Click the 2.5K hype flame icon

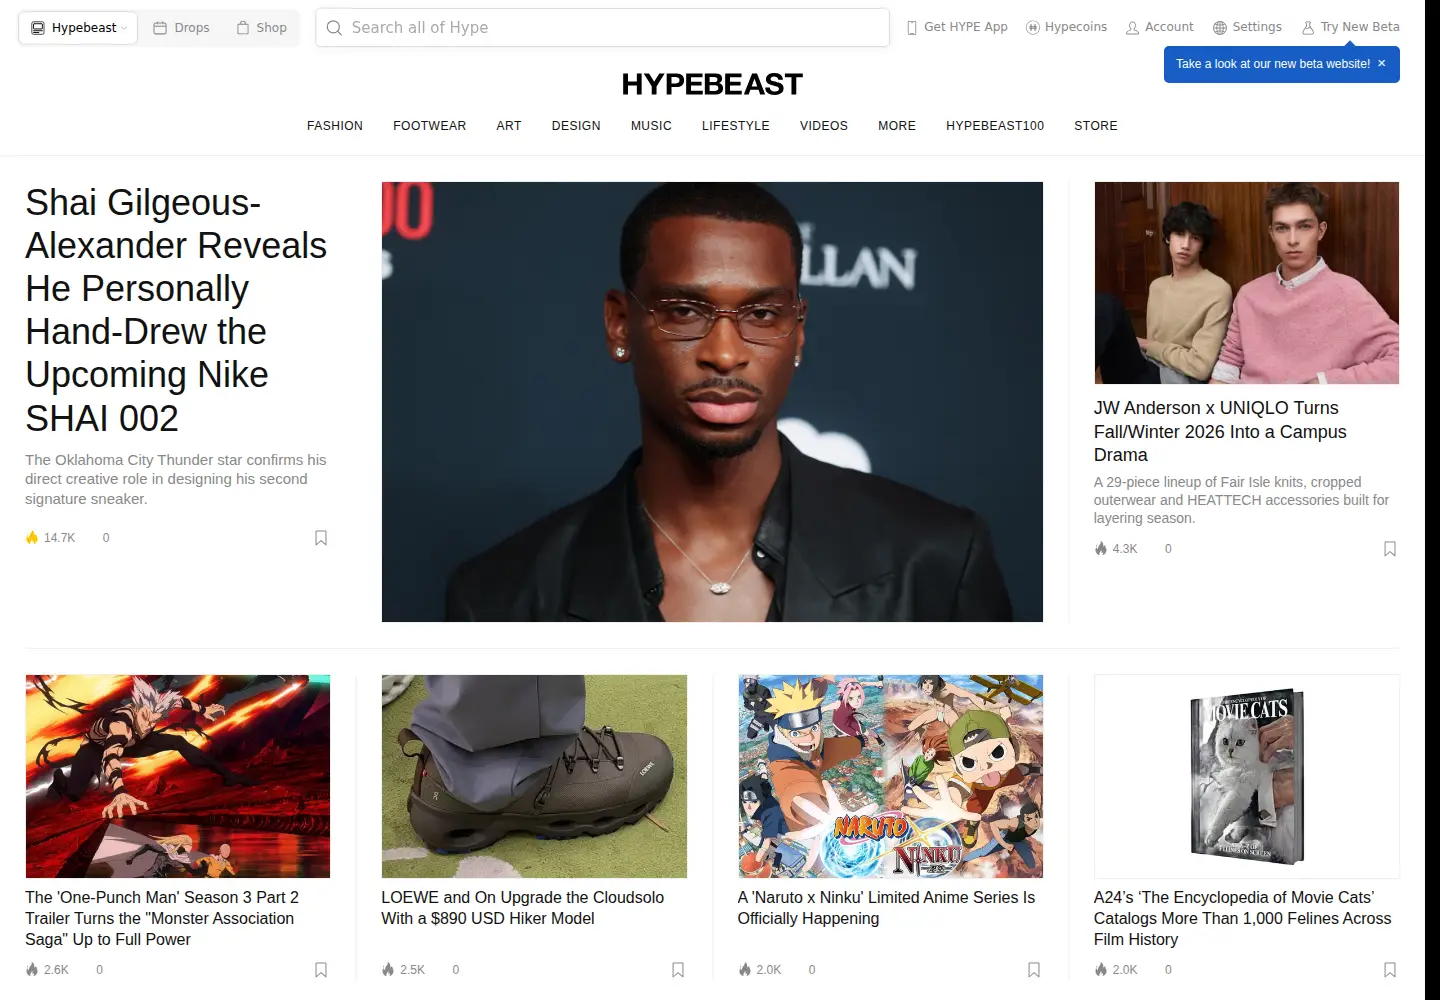388,970
